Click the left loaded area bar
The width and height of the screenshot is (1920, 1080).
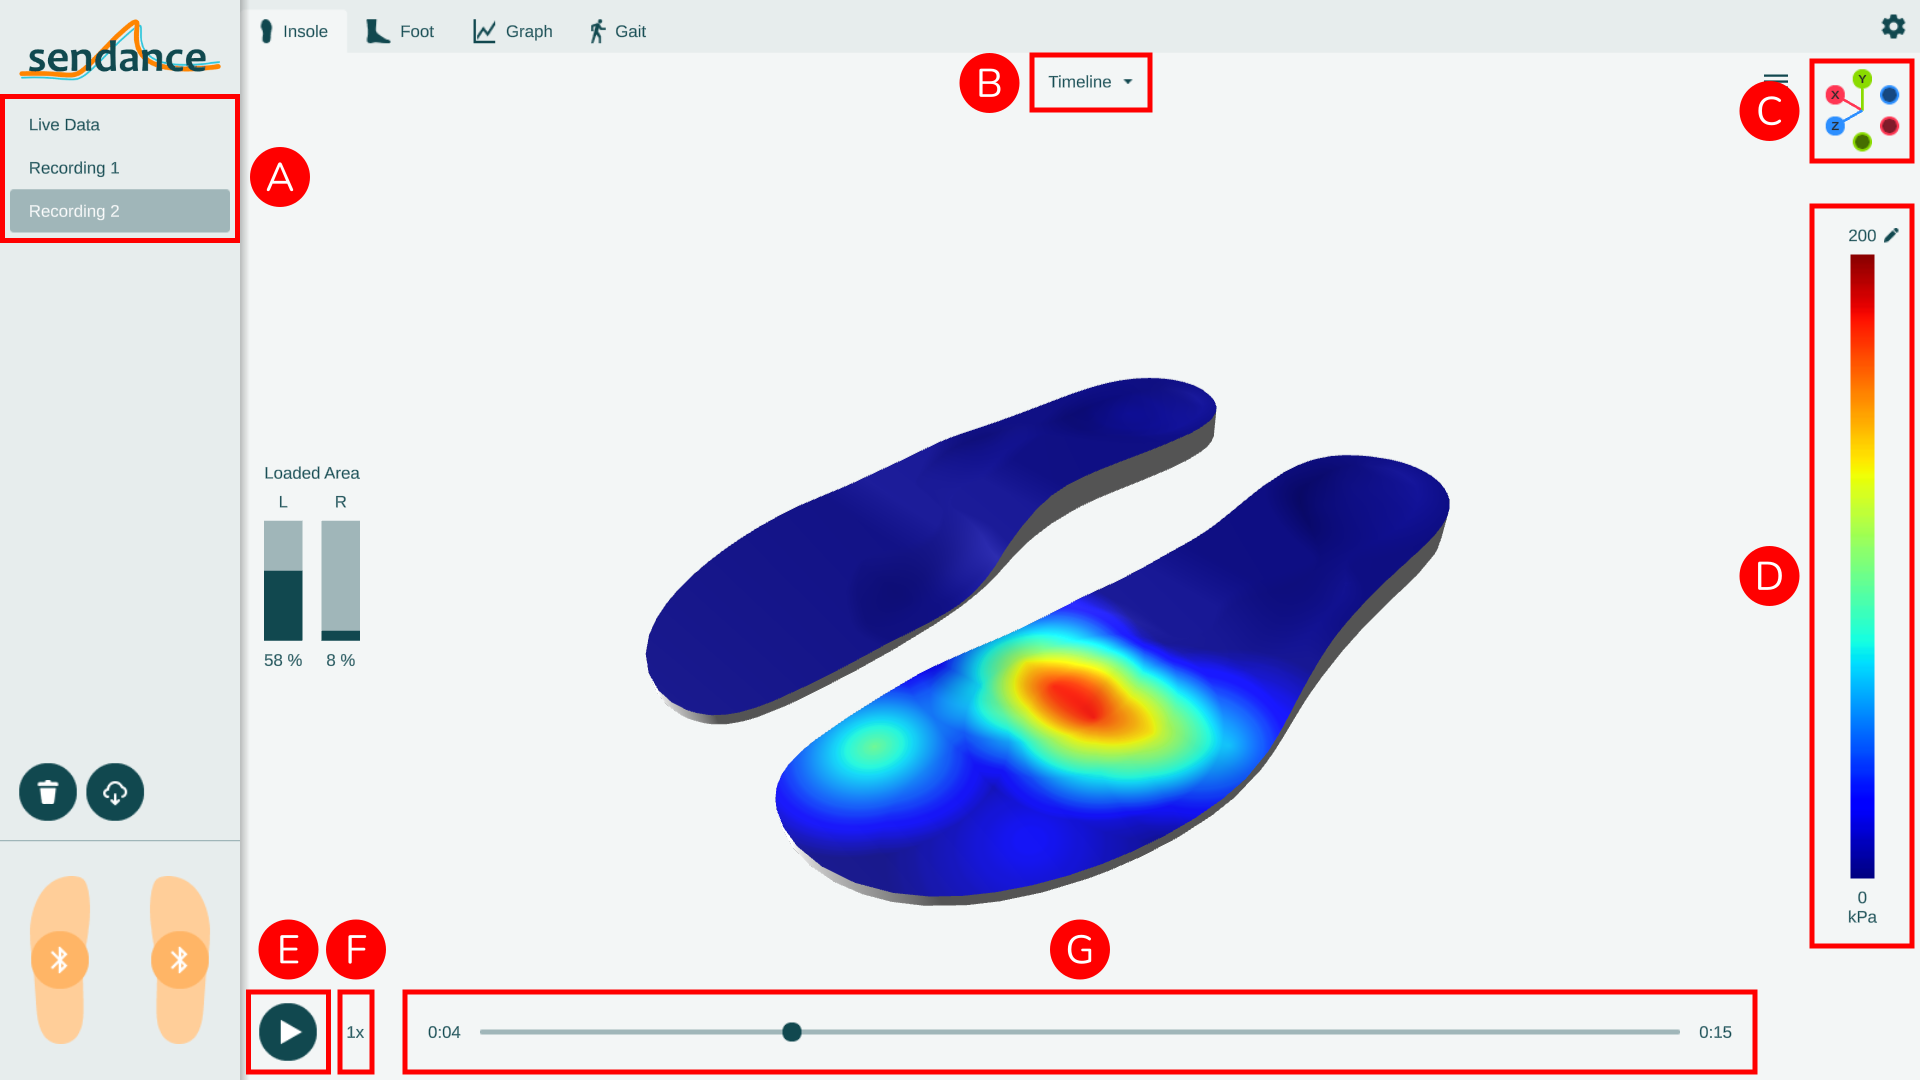pos(283,581)
